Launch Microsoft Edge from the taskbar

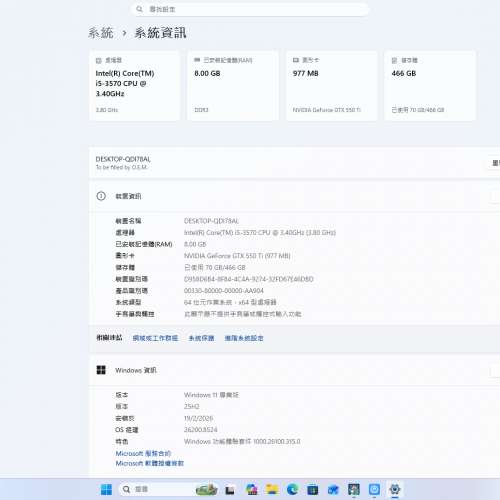click(292, 489)
